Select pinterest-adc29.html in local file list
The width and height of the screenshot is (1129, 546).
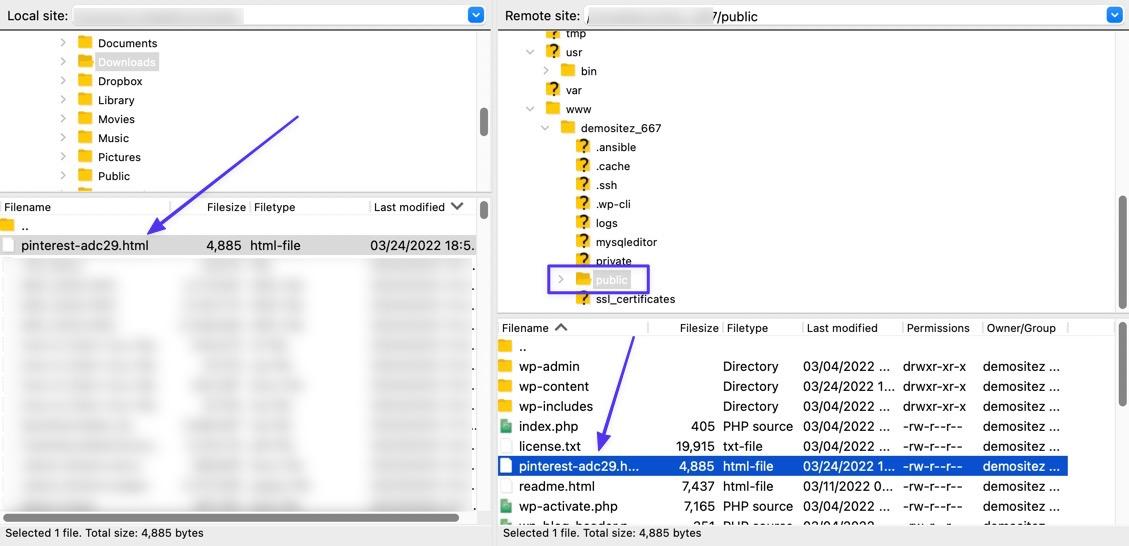[85, 245]
